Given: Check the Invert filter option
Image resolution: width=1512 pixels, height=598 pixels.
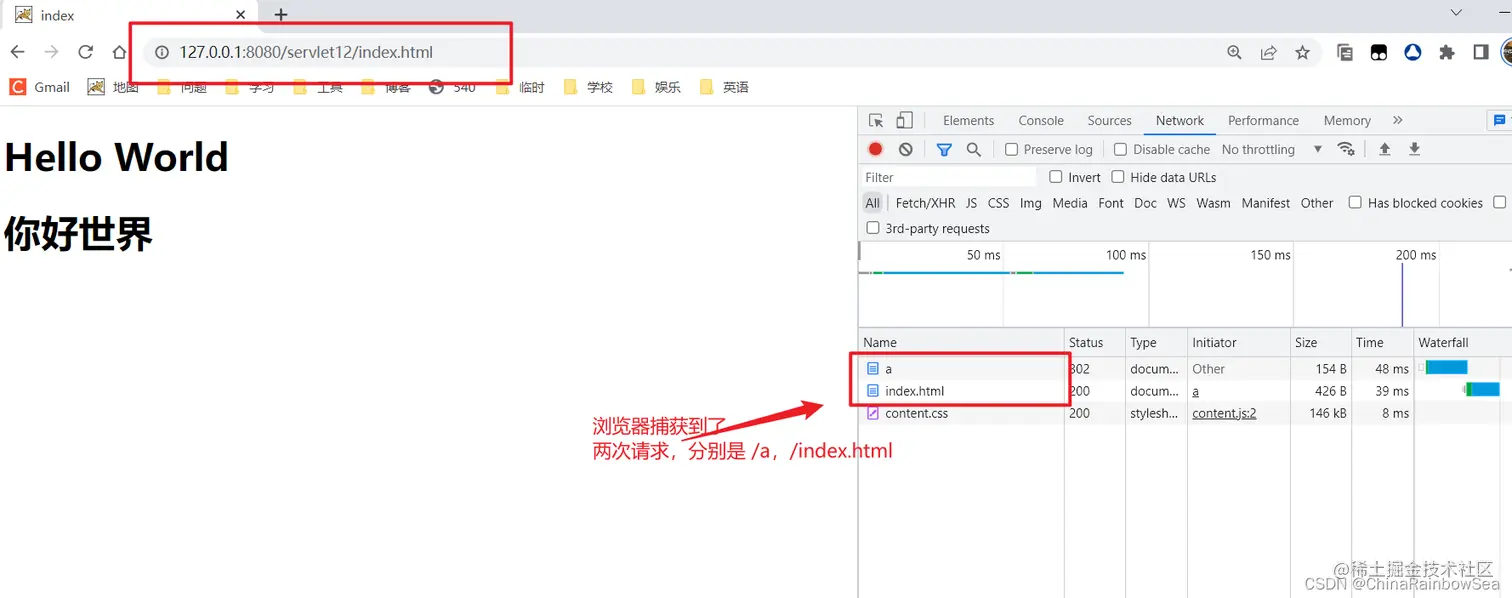Looking at the screenshot, I should (1056, 177).
